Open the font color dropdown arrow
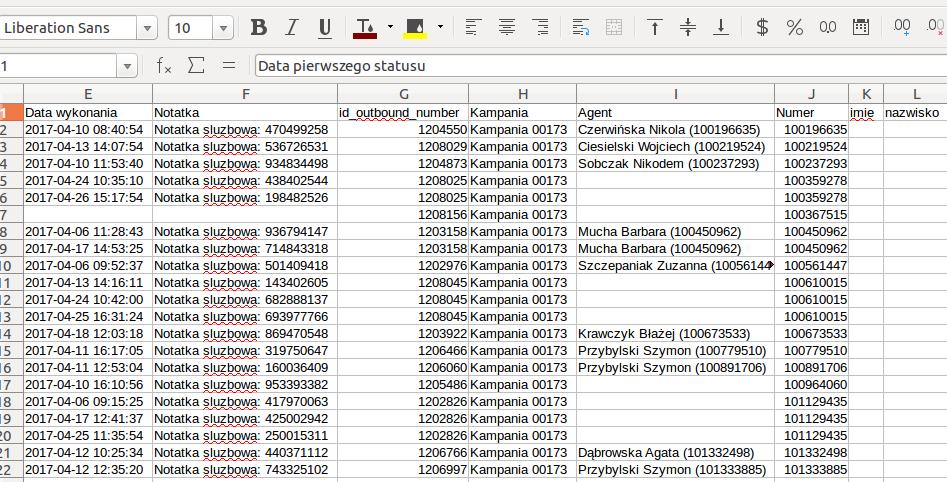This screenshot has width=947, height=482. [390, 27]
